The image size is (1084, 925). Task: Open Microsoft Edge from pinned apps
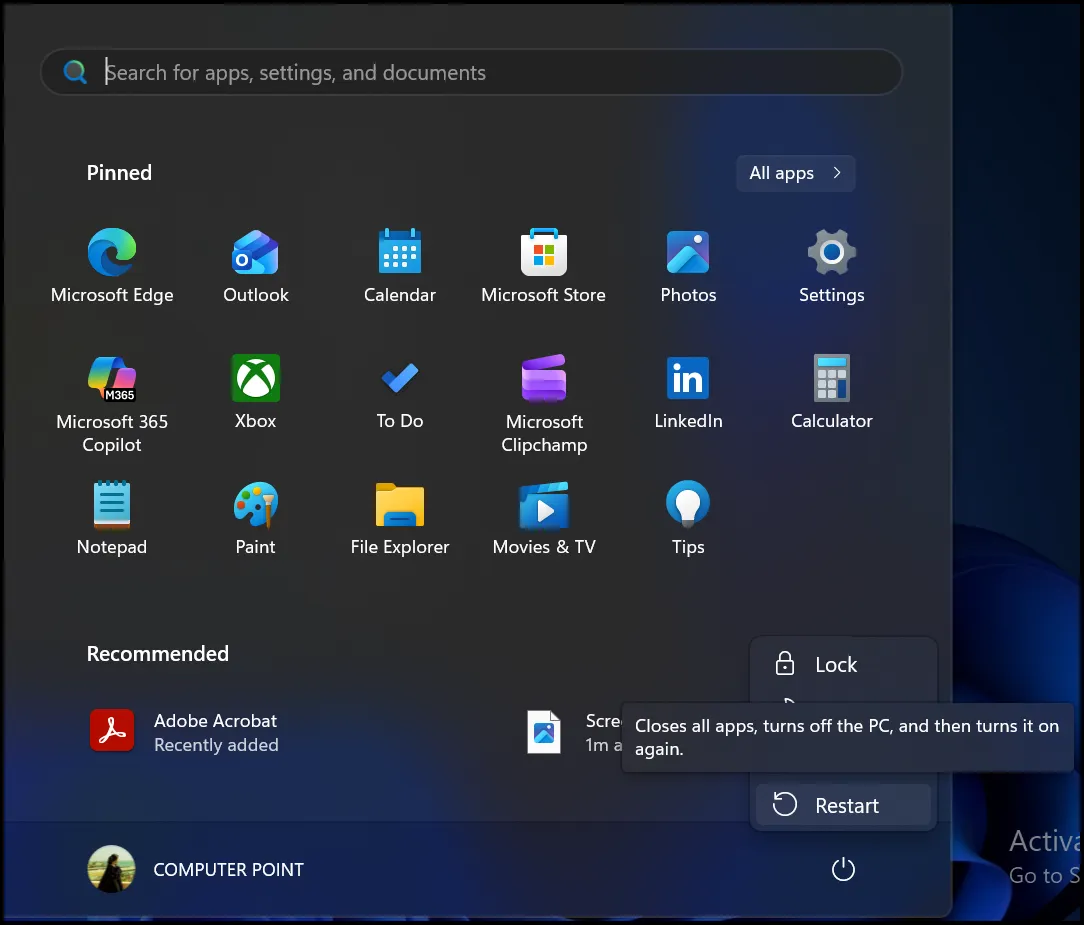(112, 265)
